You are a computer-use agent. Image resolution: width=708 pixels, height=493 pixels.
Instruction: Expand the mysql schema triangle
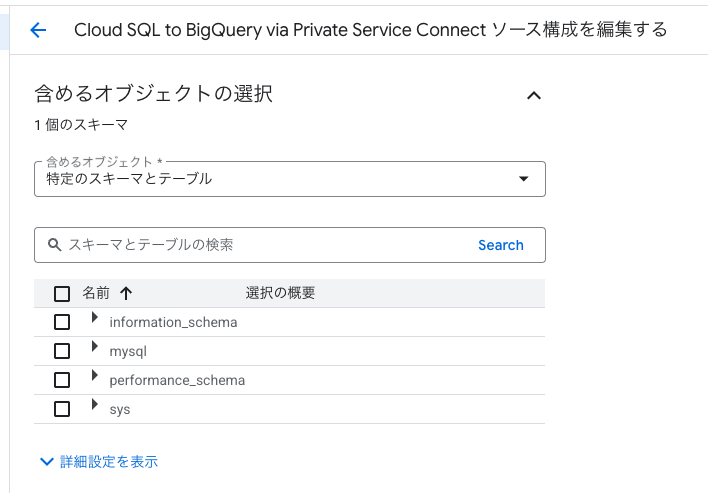94,346
